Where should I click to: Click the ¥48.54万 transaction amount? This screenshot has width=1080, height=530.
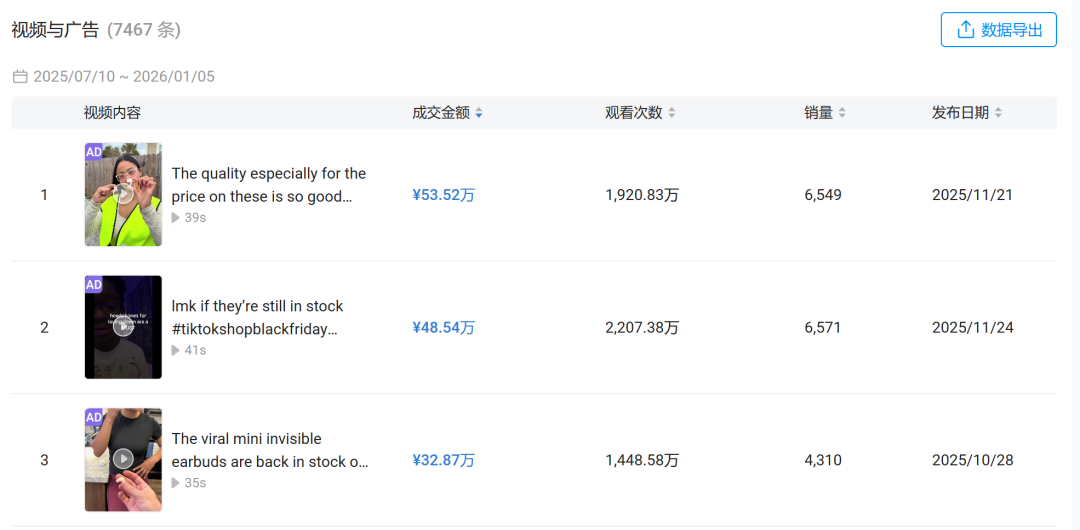coord(443,328)
